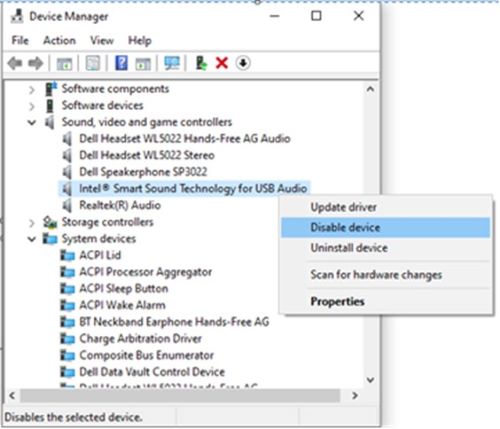Viewport: 500px width, 429px height.
Task: Click speaker icon beside Dell Speakerphone SP3022
Action: tap(67, 172)
